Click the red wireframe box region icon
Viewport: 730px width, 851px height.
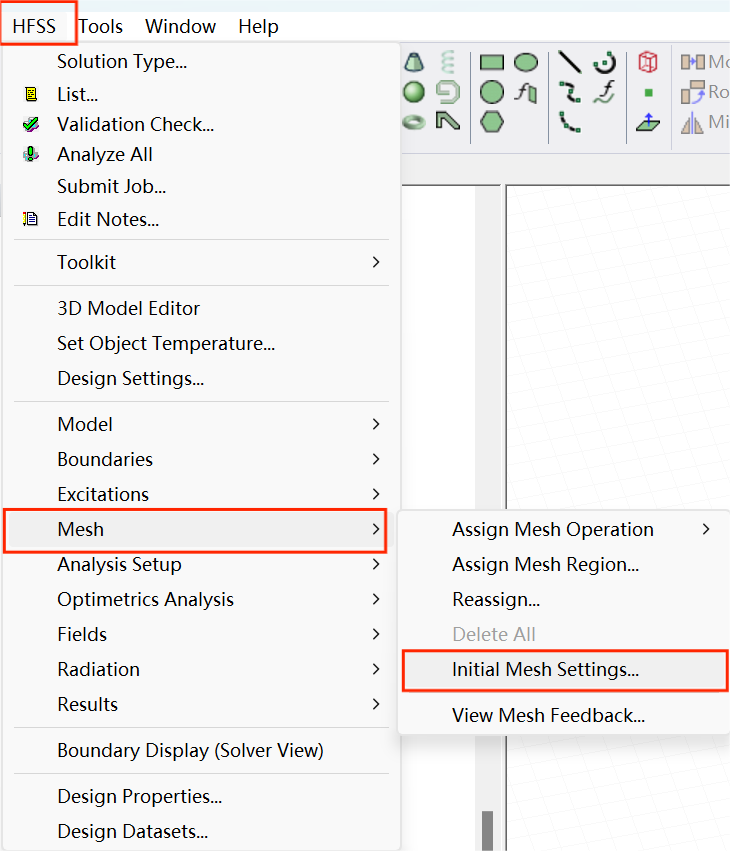[x=648, y=62]
